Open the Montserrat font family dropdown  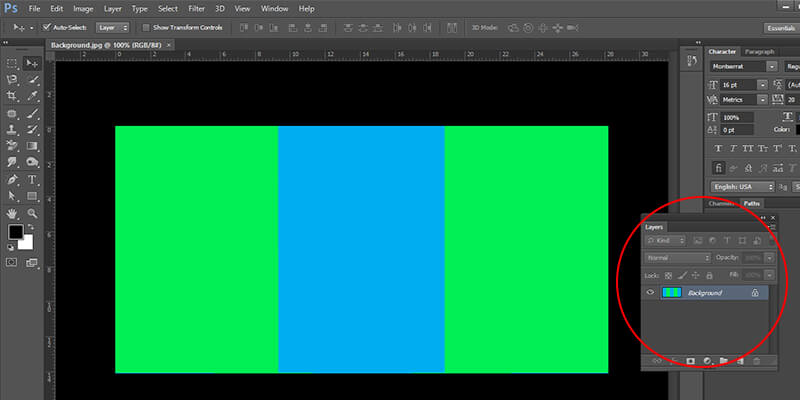click(773, 67)
